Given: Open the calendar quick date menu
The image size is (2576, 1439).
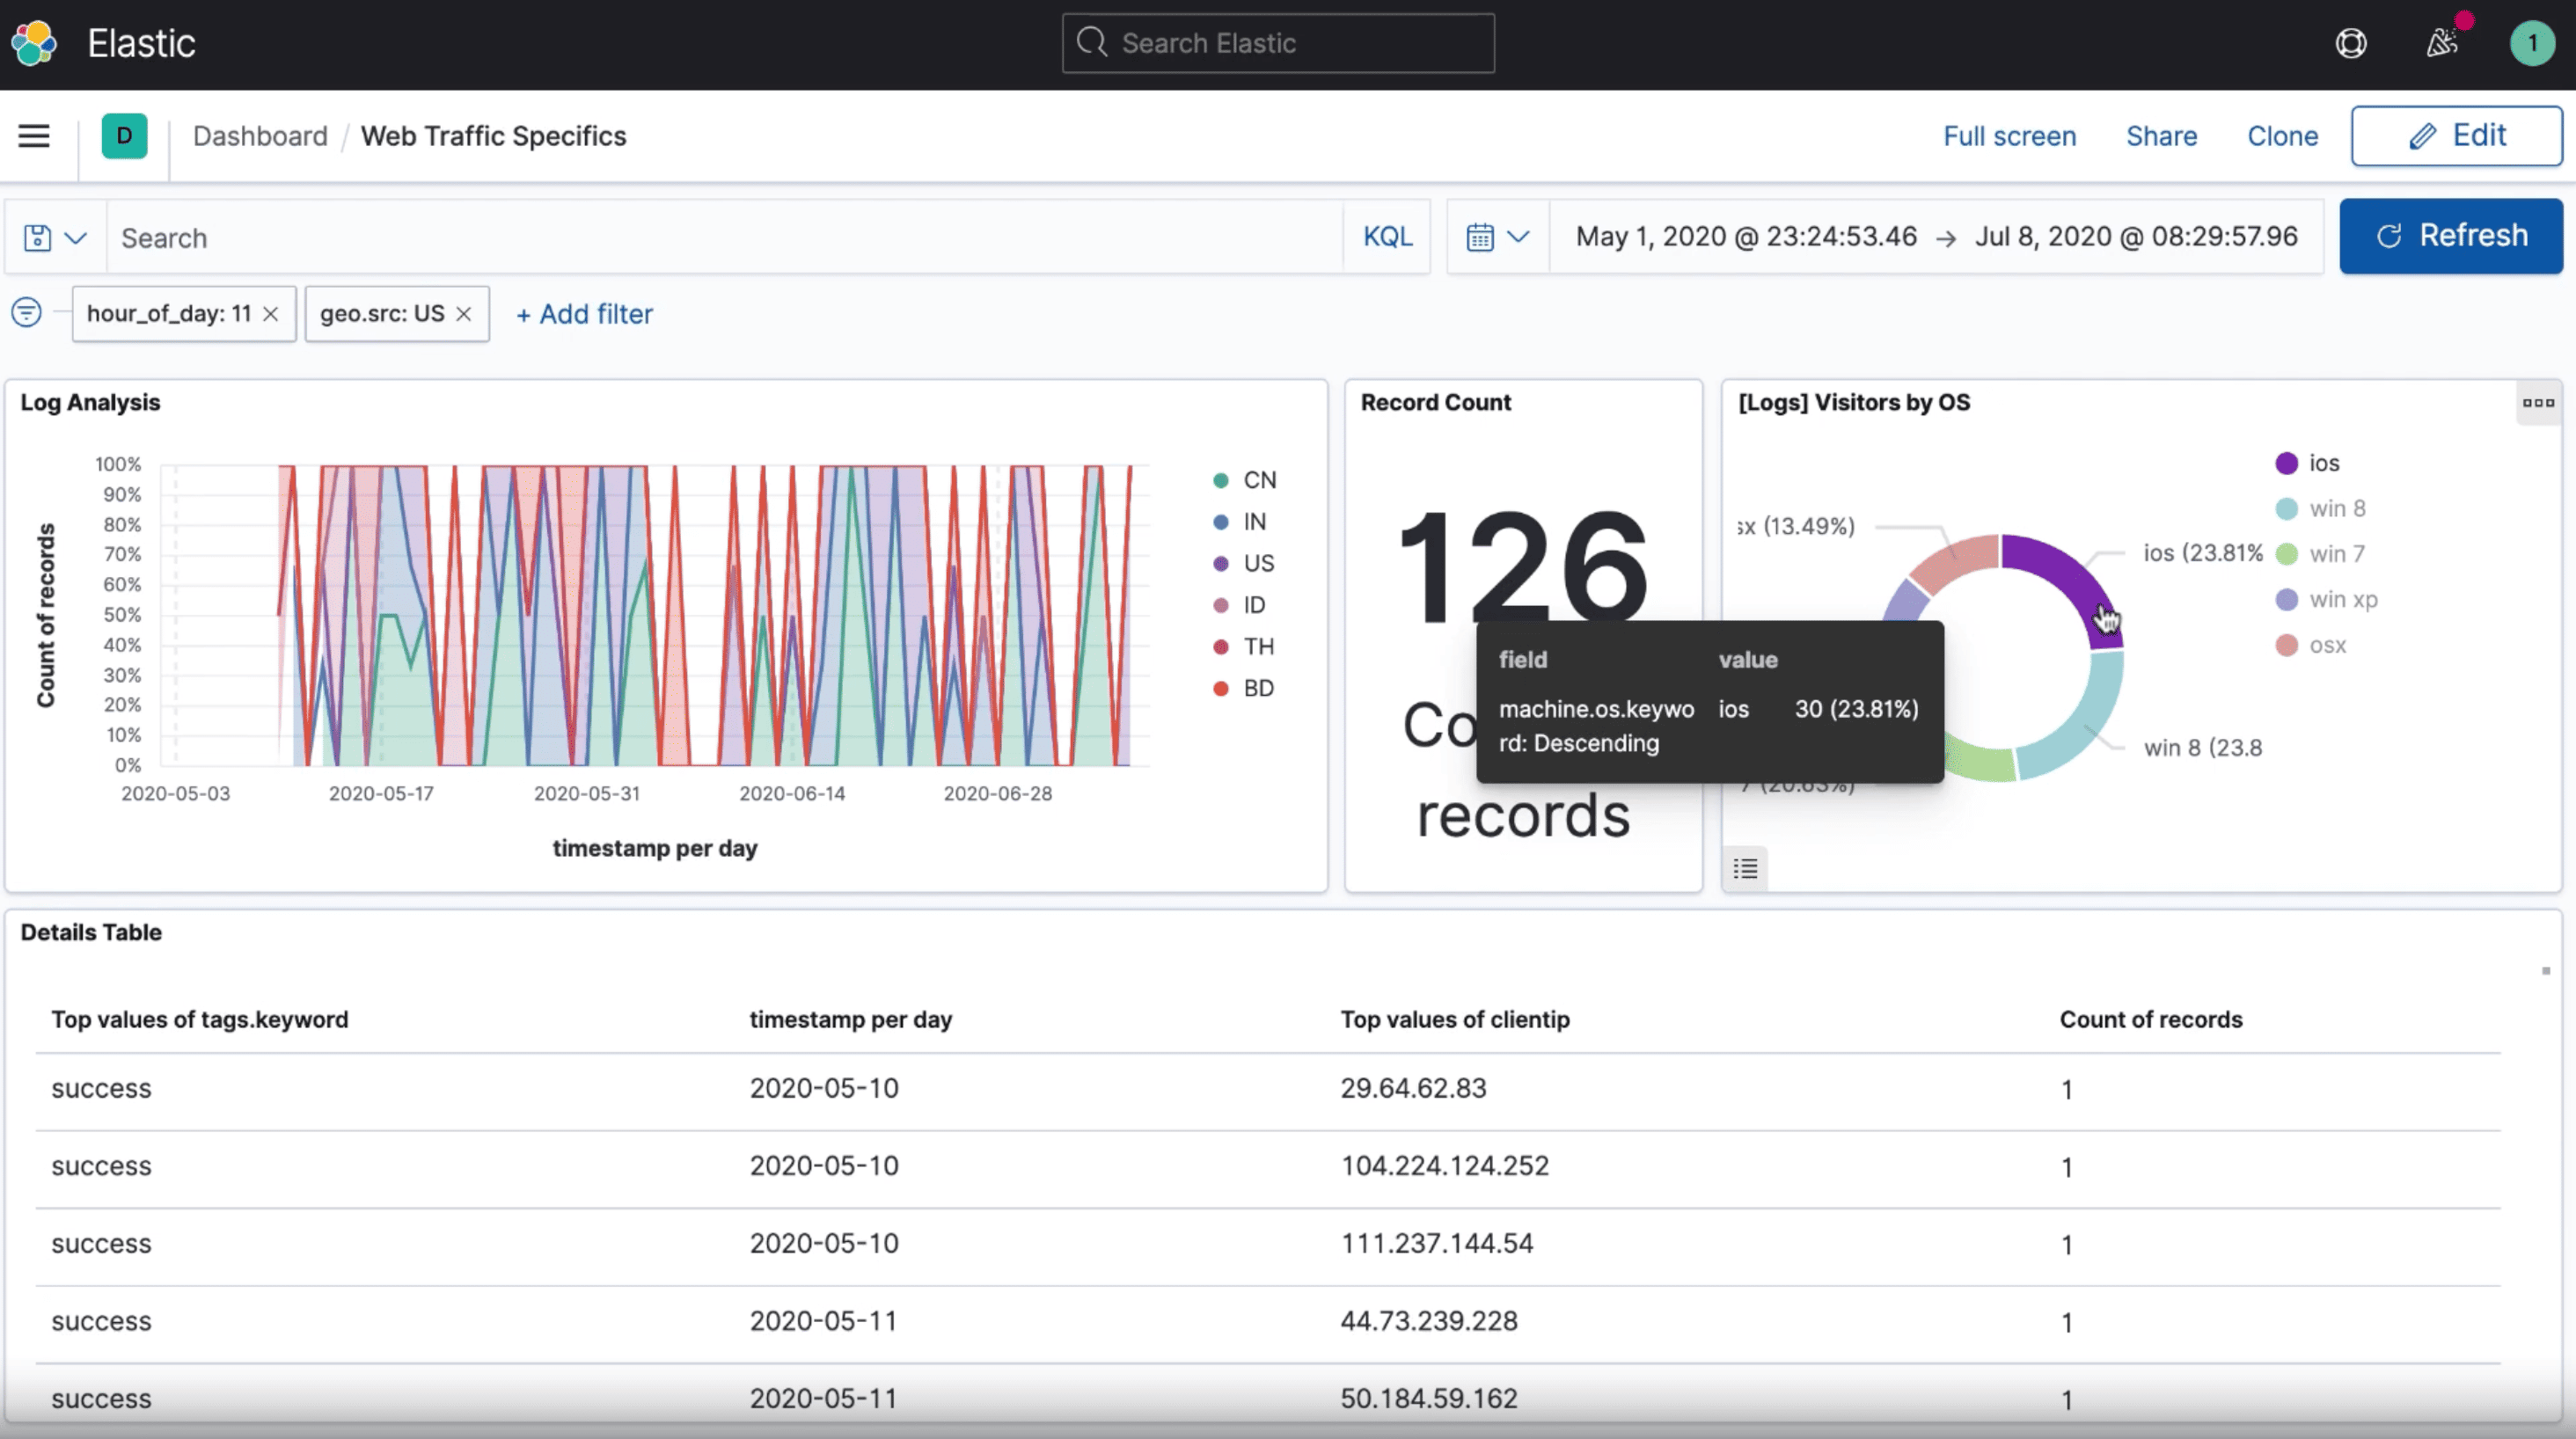Looking at the screenshot, I should coord(1497,237).
